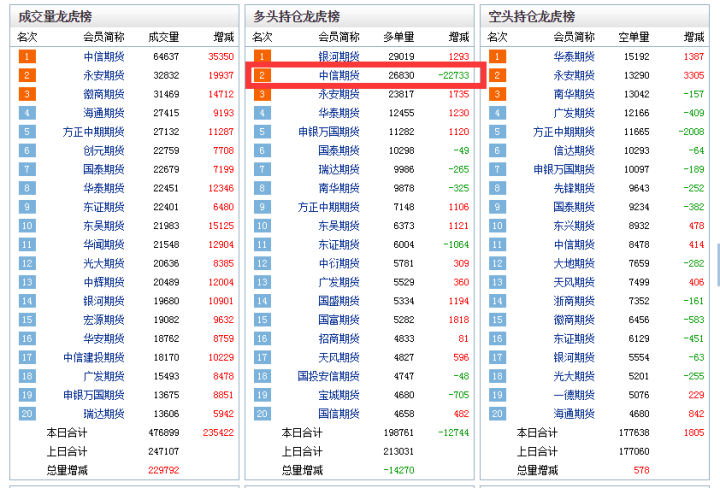Click the 增减 header in 成交量龙虎榜
This screenshot has height=488, width=720.
point(224,37)
